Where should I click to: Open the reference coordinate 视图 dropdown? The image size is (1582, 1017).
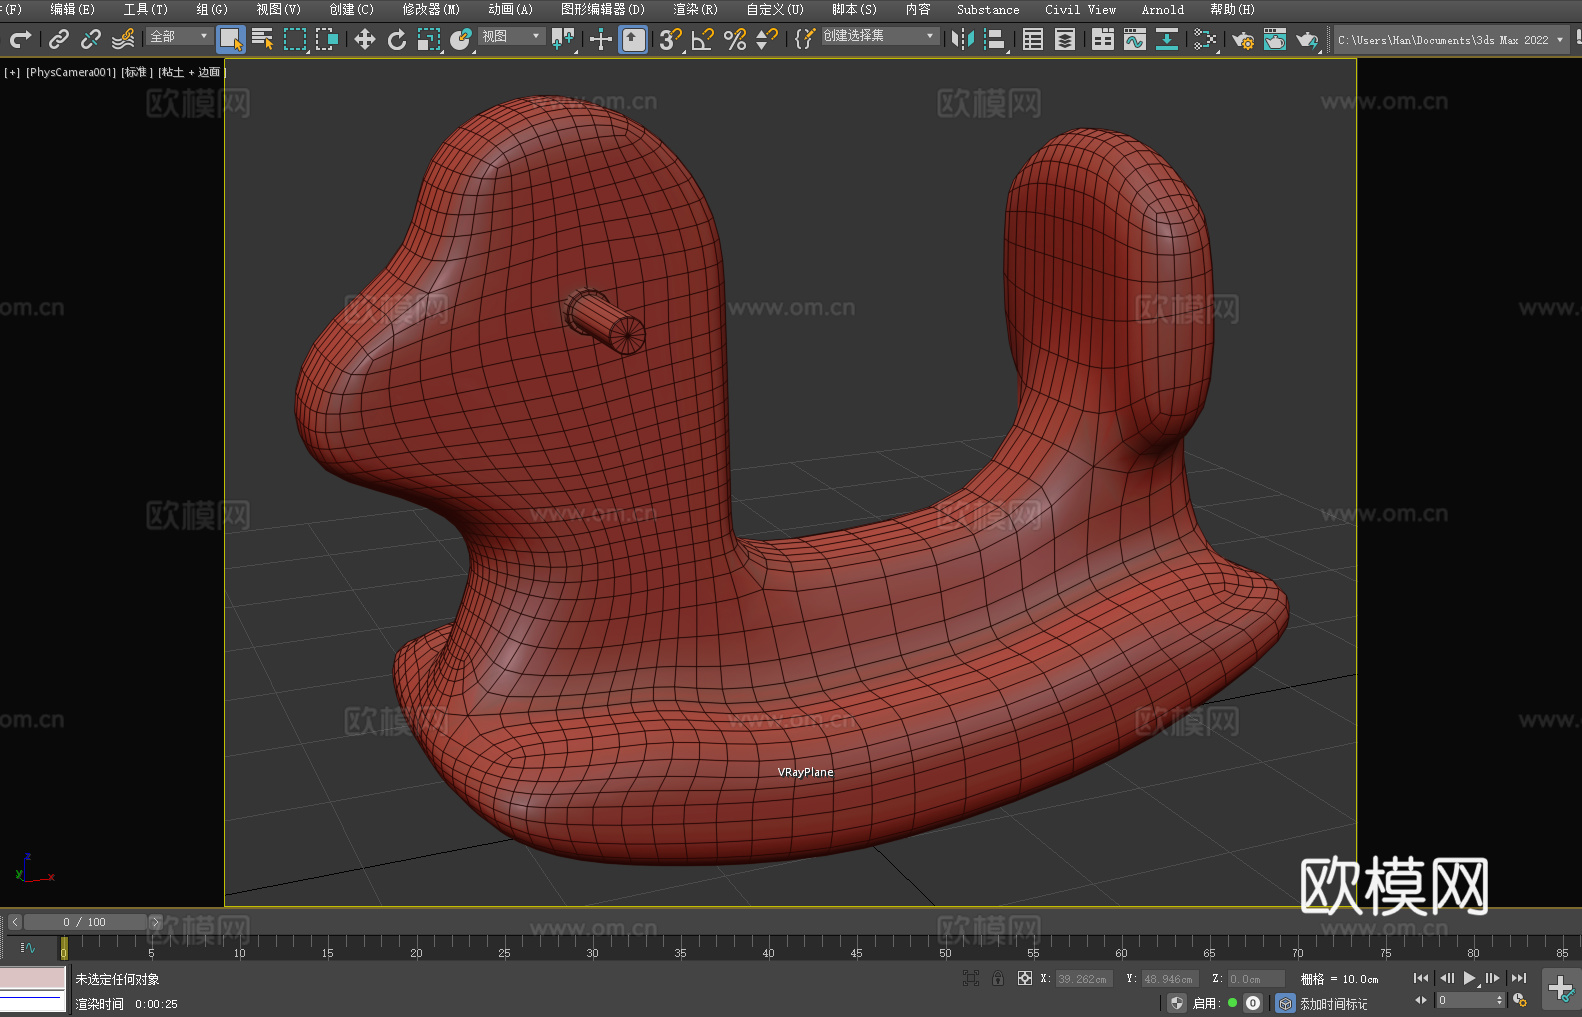click(x=511, y=36)
